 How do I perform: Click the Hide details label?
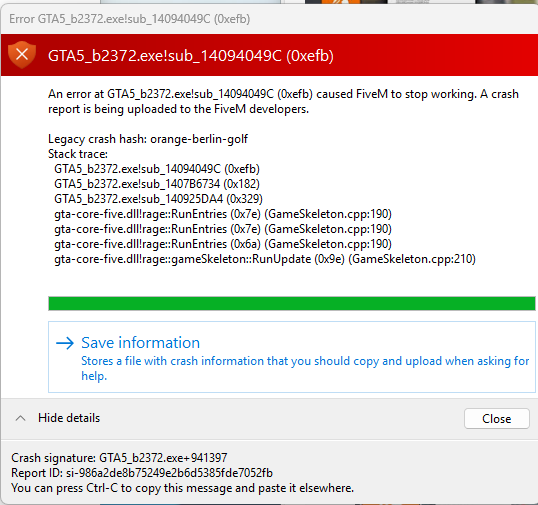click(69, 418)
